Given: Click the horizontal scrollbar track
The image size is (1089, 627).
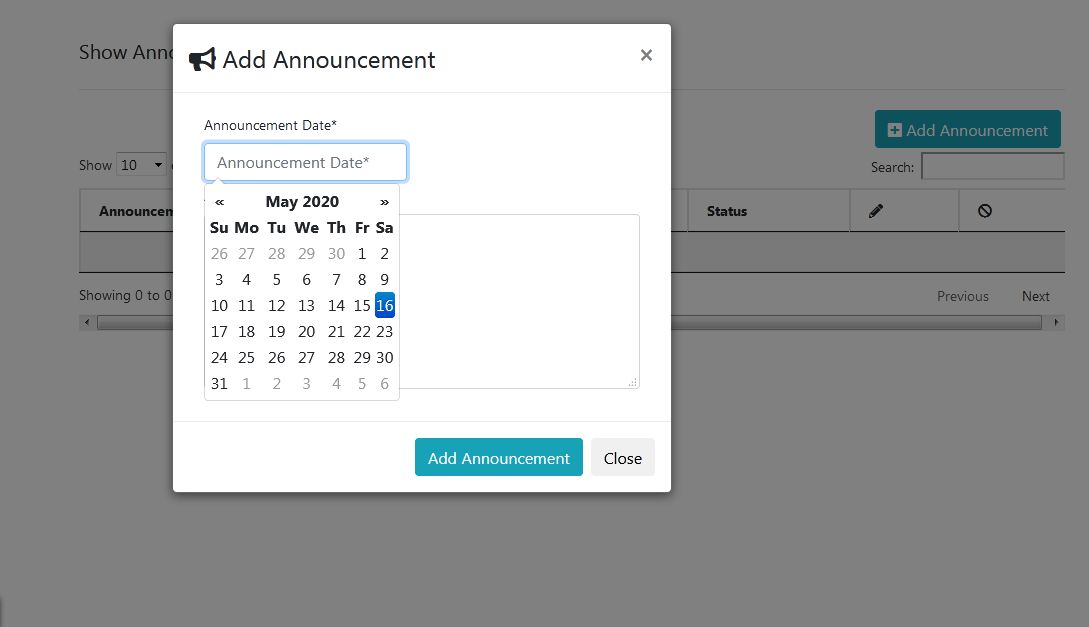Looking at the screenshot, I should 570,322.
